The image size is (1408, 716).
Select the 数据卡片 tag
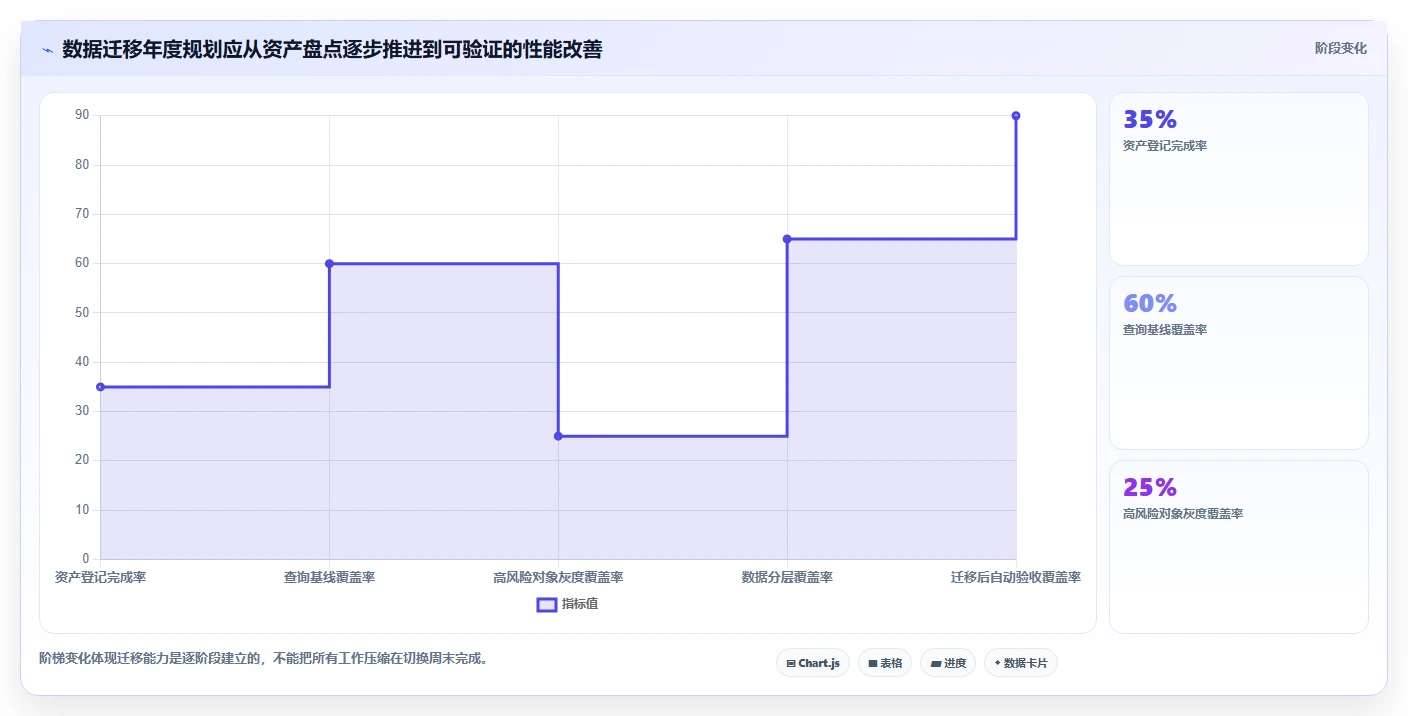pos(1021,663)
